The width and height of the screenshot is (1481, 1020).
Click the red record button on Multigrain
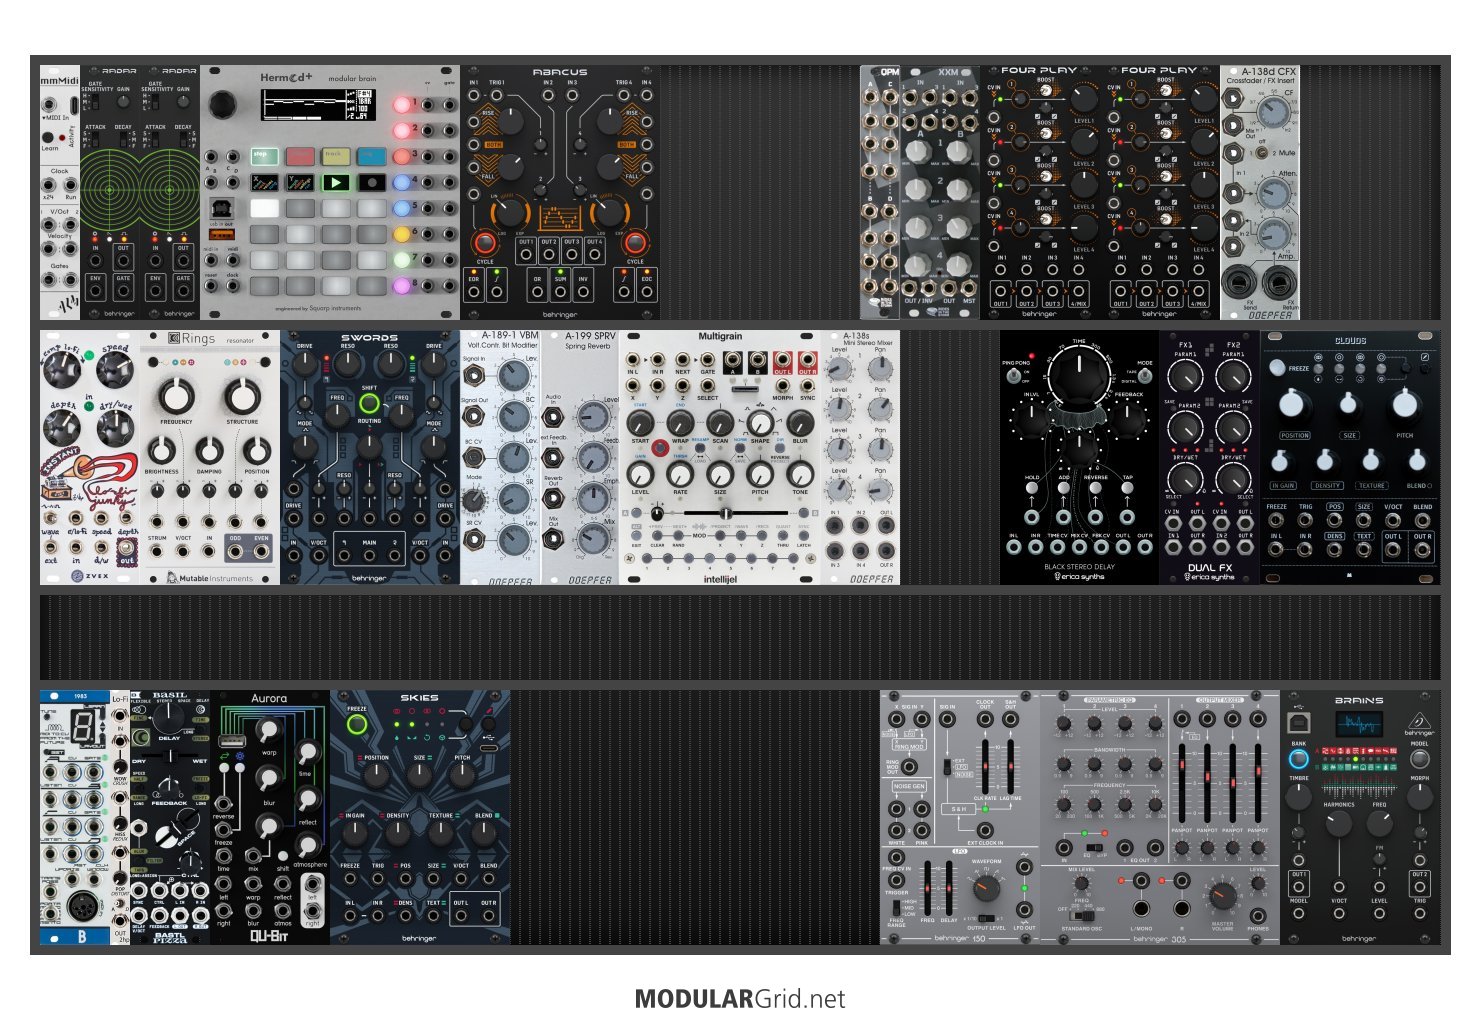(660, 450)
